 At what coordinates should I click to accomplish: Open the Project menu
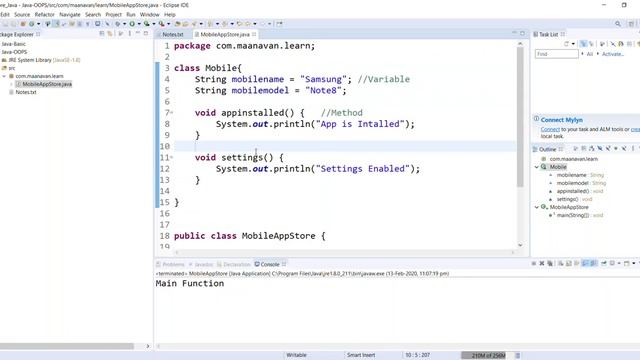(x=113, y=14)
